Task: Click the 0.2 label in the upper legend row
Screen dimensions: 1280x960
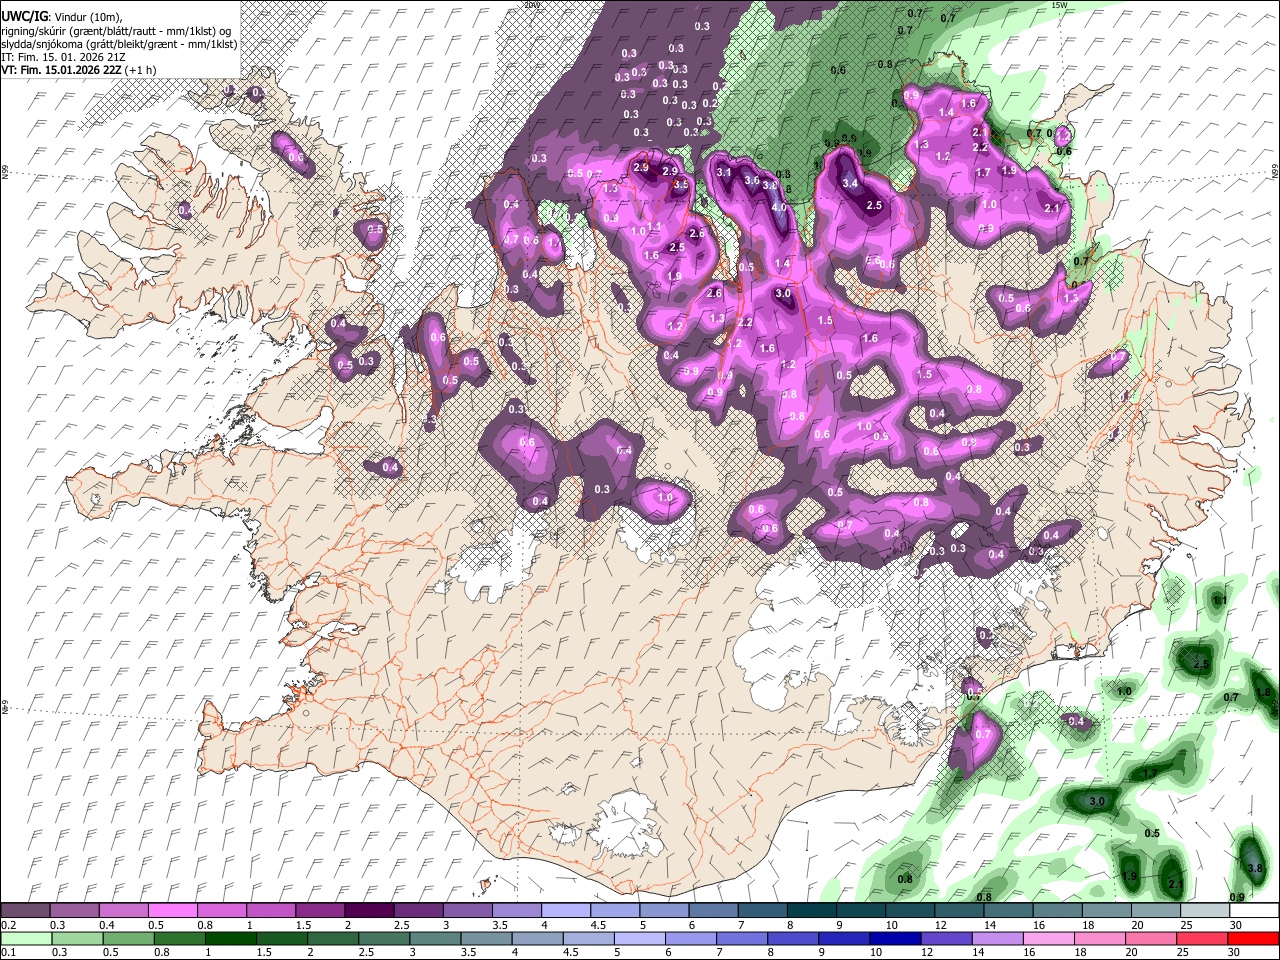Action: click(x=8, y=926)
